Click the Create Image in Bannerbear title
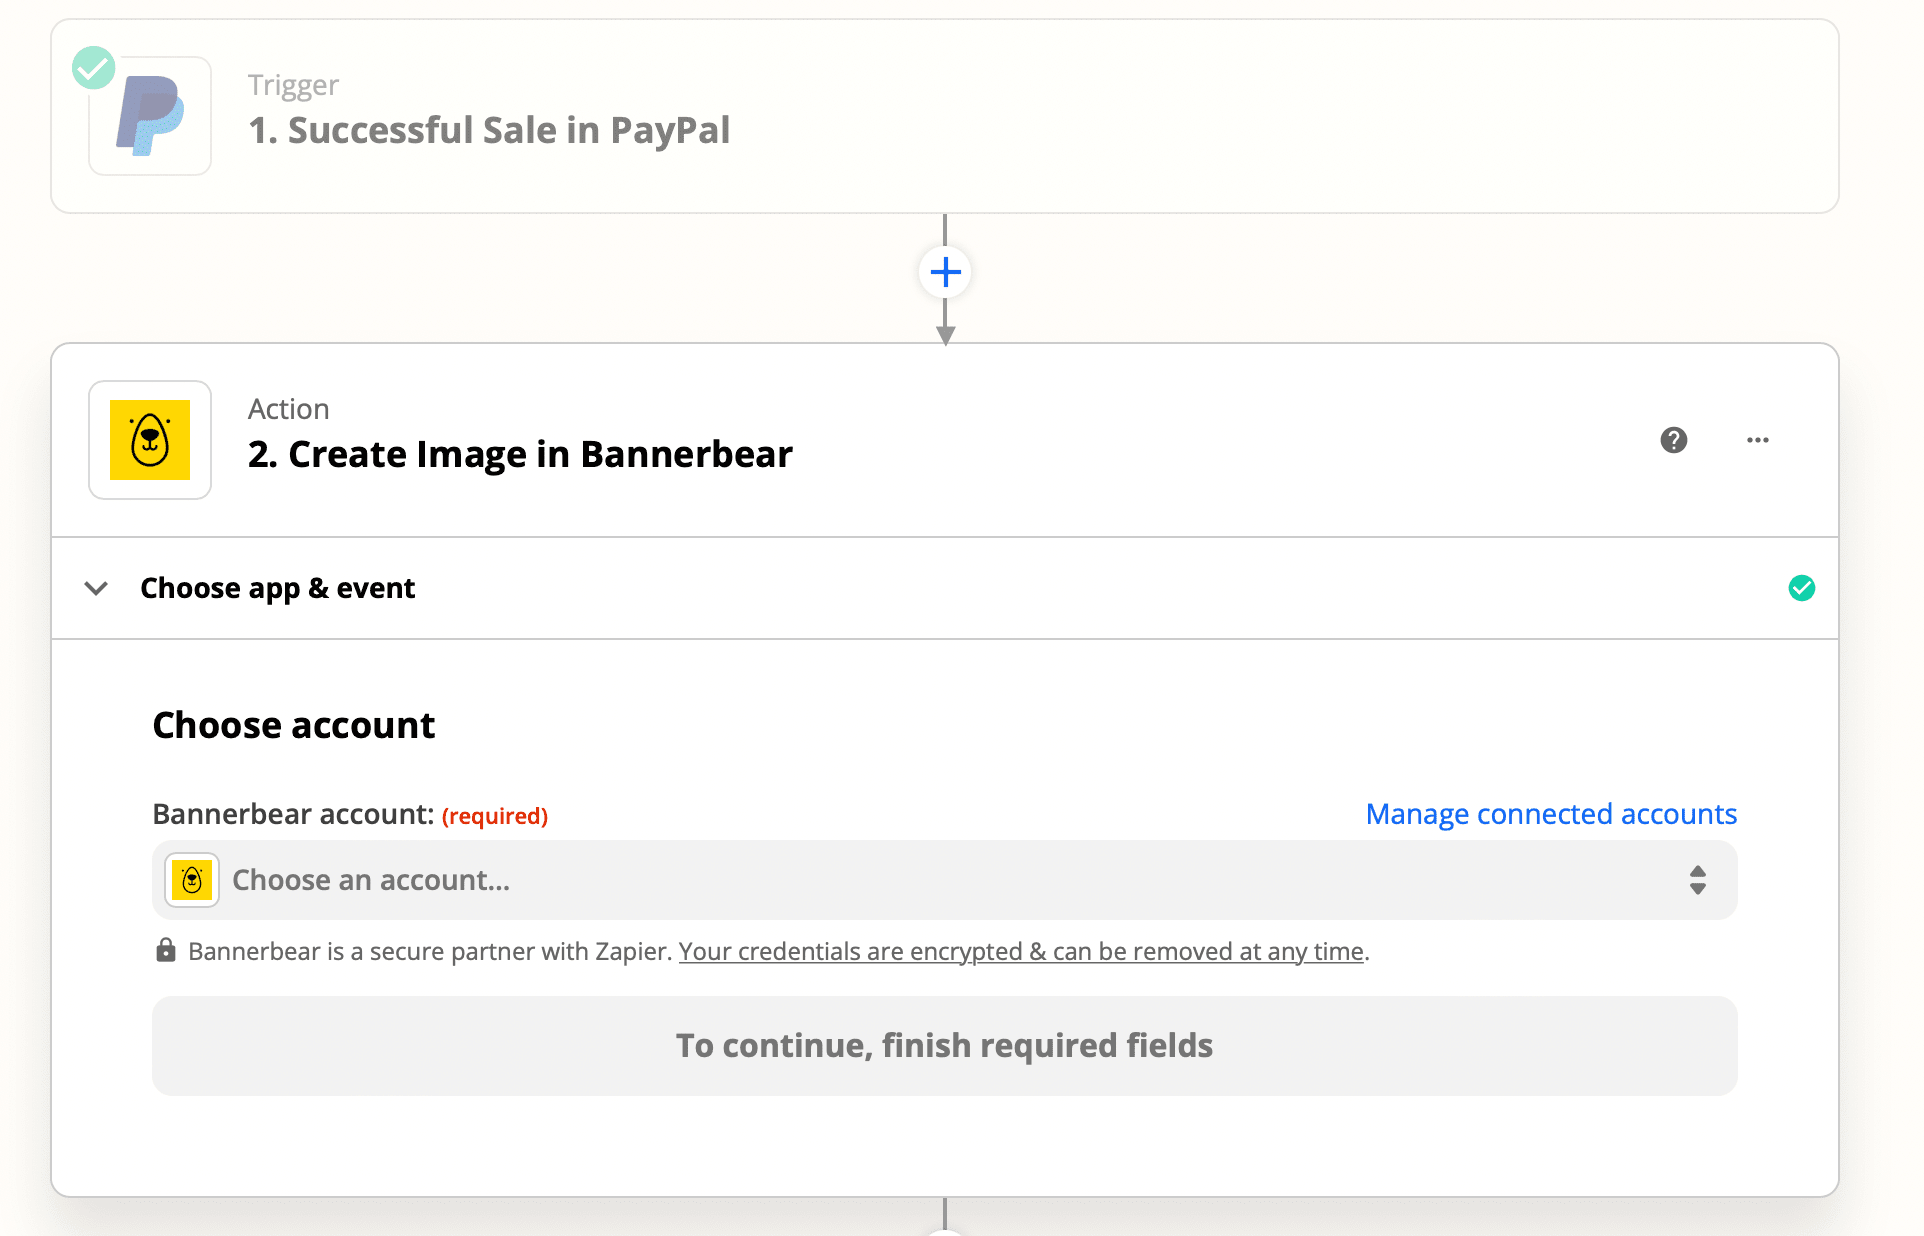The image size is (1924, 1236). [x=520, y=454]
